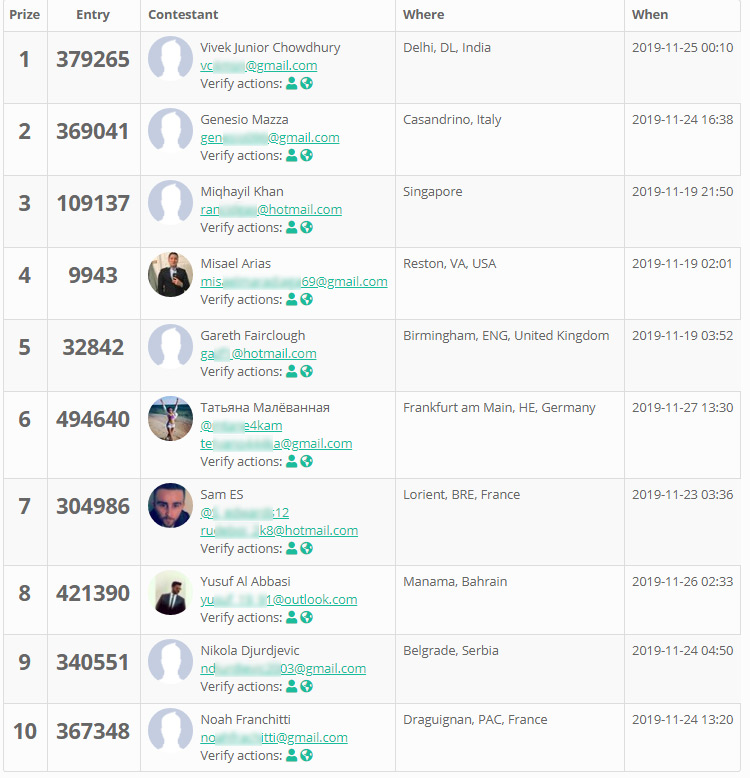Image resolution: width=750 pixels, height=778 pixels.
Task: Click Misael Arias's profile photo
Action: pyautogui.click(x=170, y=274)
